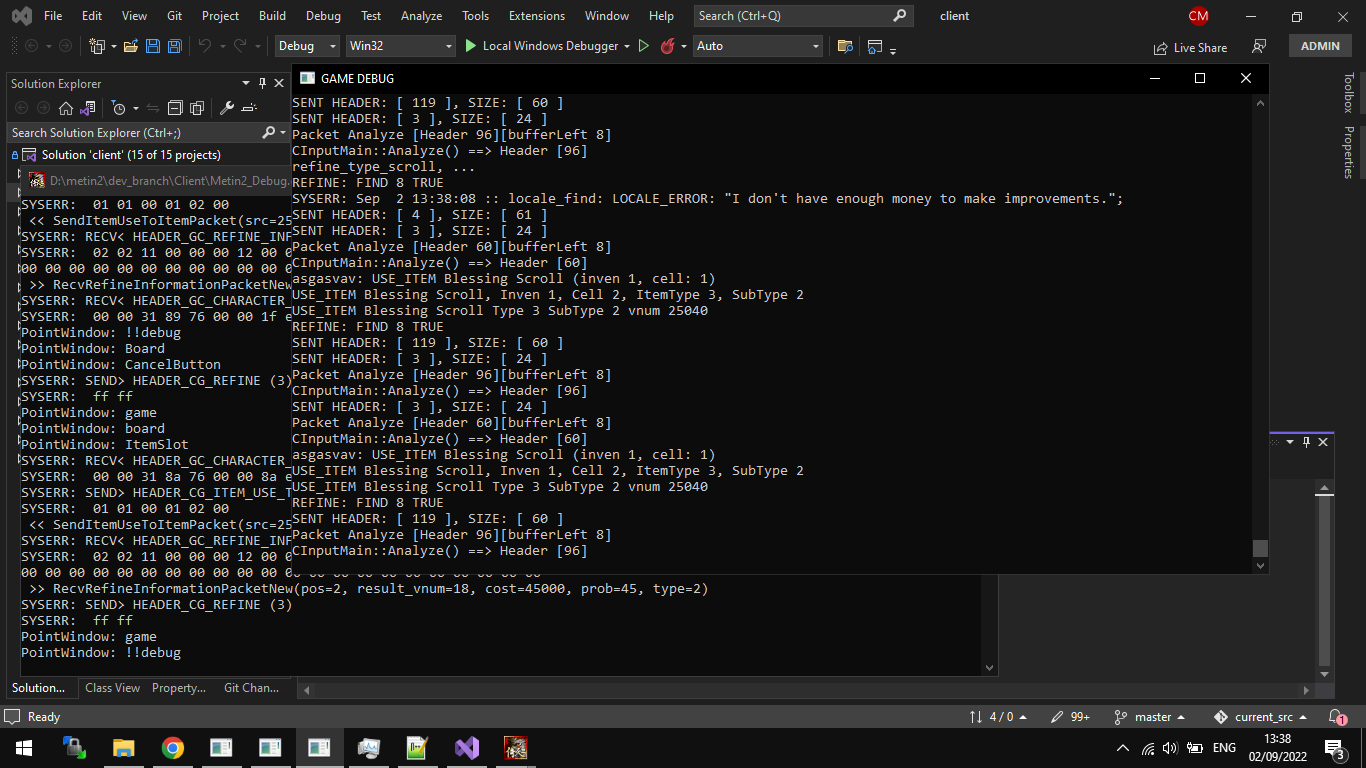Switch to the Git Changes tab
Viewport: 1366px width, 768px height.
coord(251,688)
